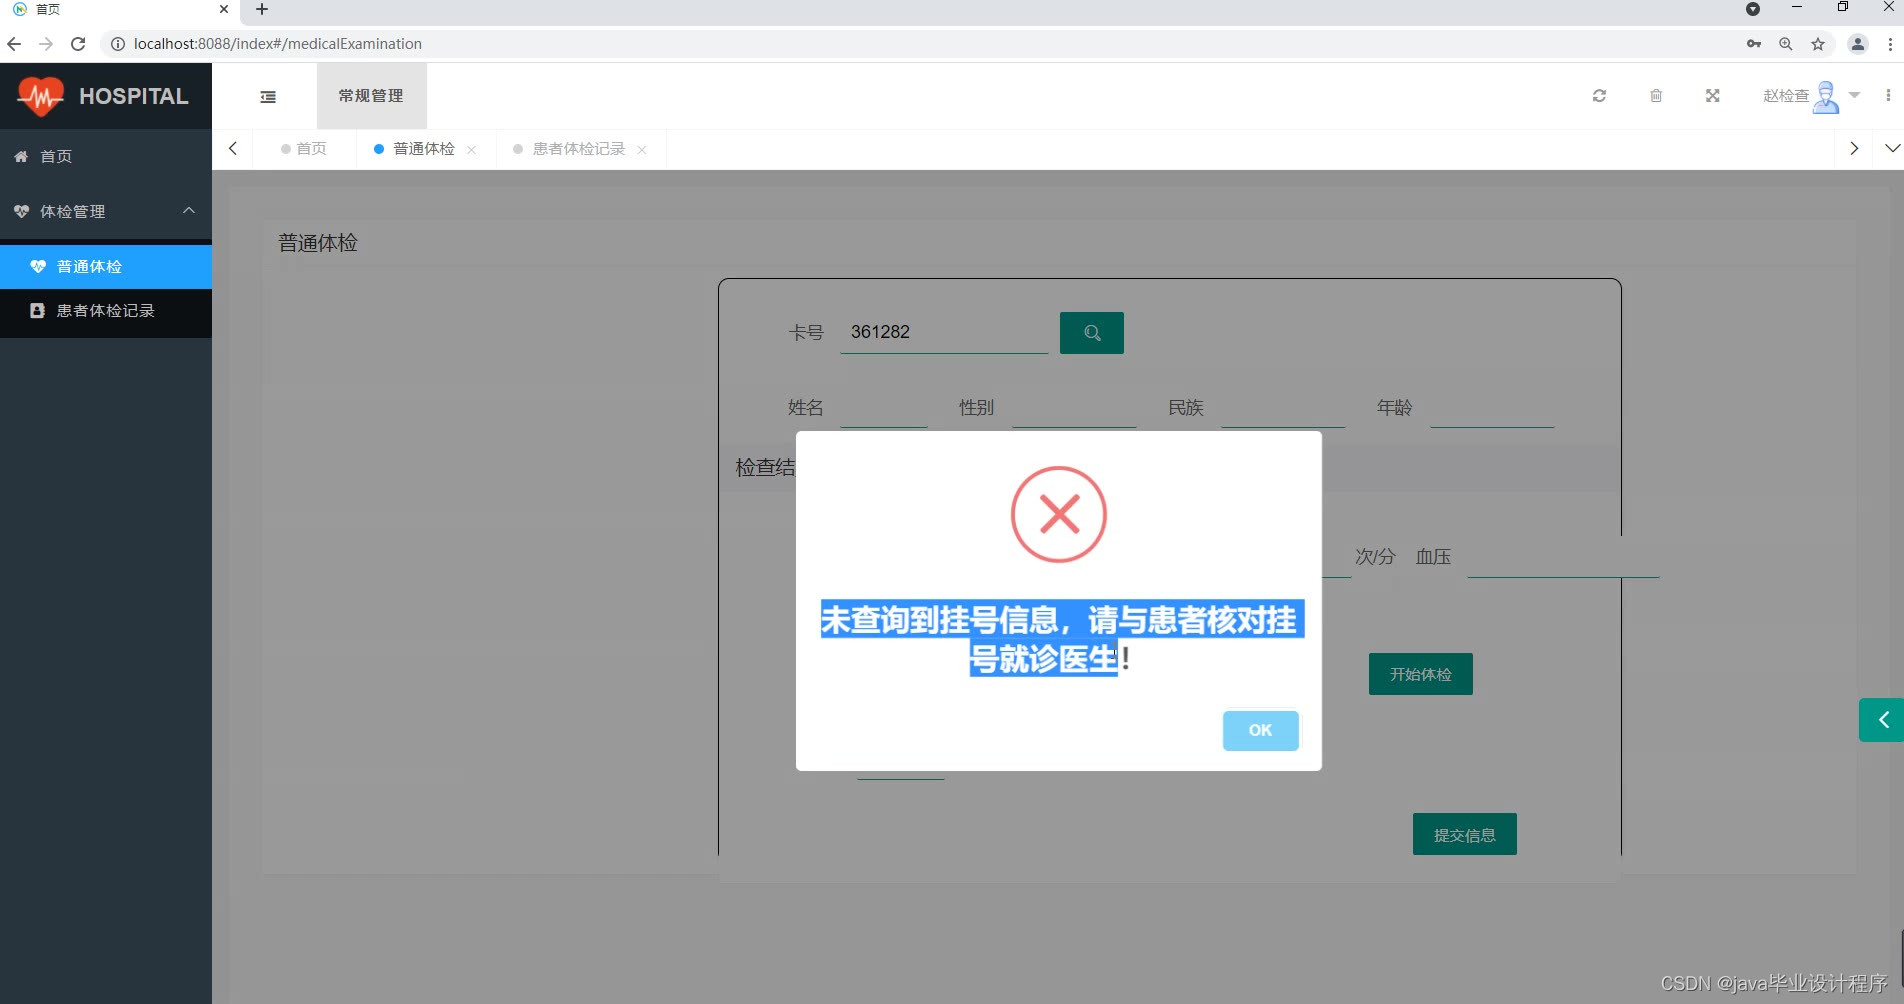Click the 卡号 input field with 361282
Screen dimensions: 1904x1004
click(x=943, y=333)
